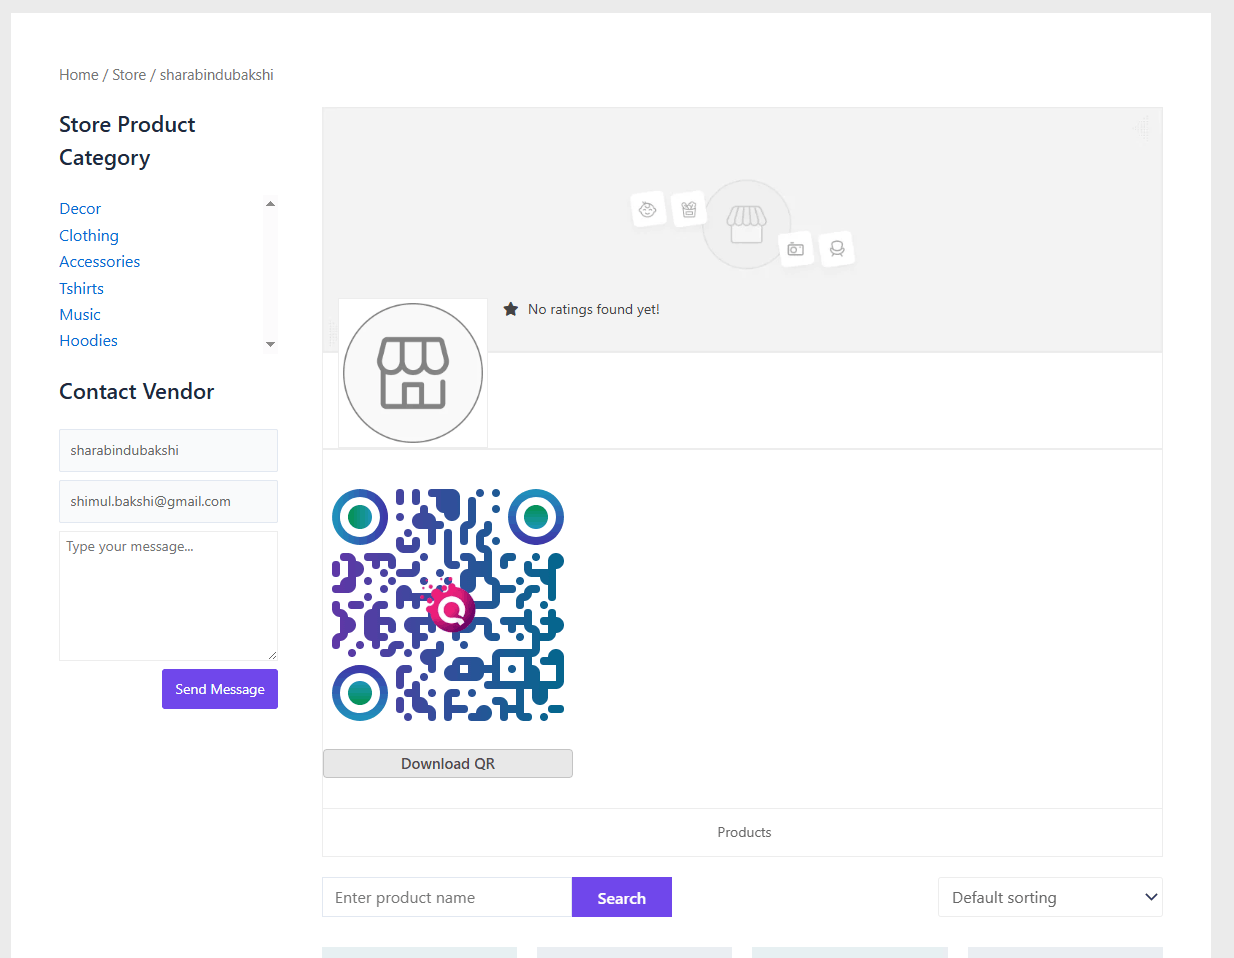This screenshot has height=958, width=1234.
Task: Click the camera banner icon
Action: pyautogui.click(x=796, y=248)
